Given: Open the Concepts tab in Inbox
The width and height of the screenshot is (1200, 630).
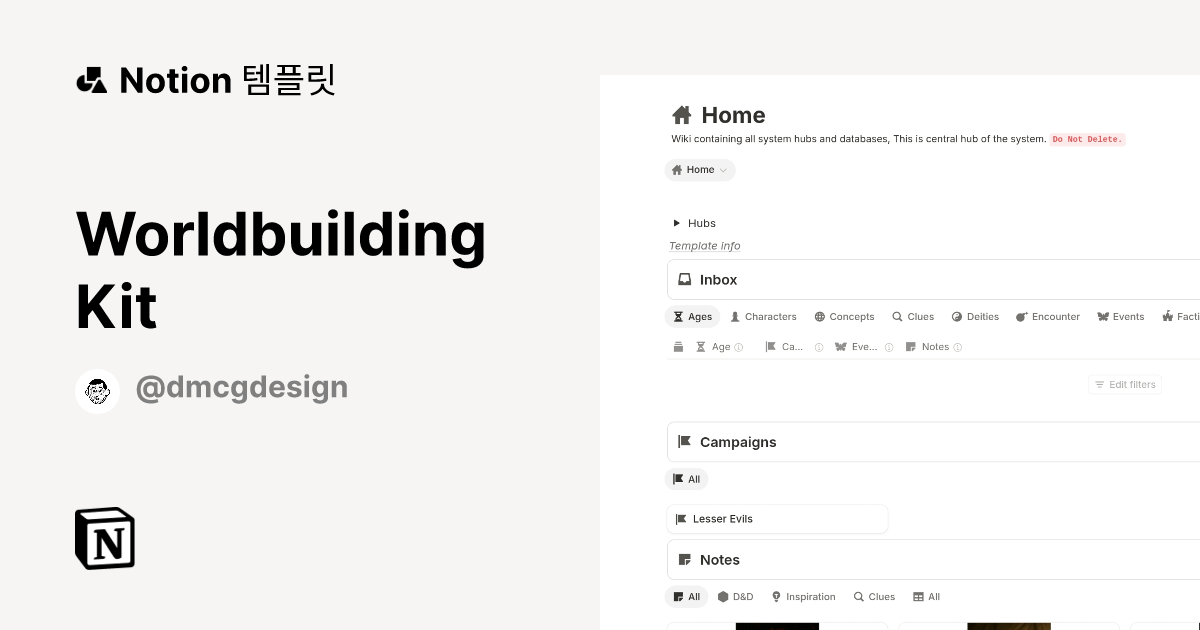Looking at the screenshot, I should tap(844, 316).
